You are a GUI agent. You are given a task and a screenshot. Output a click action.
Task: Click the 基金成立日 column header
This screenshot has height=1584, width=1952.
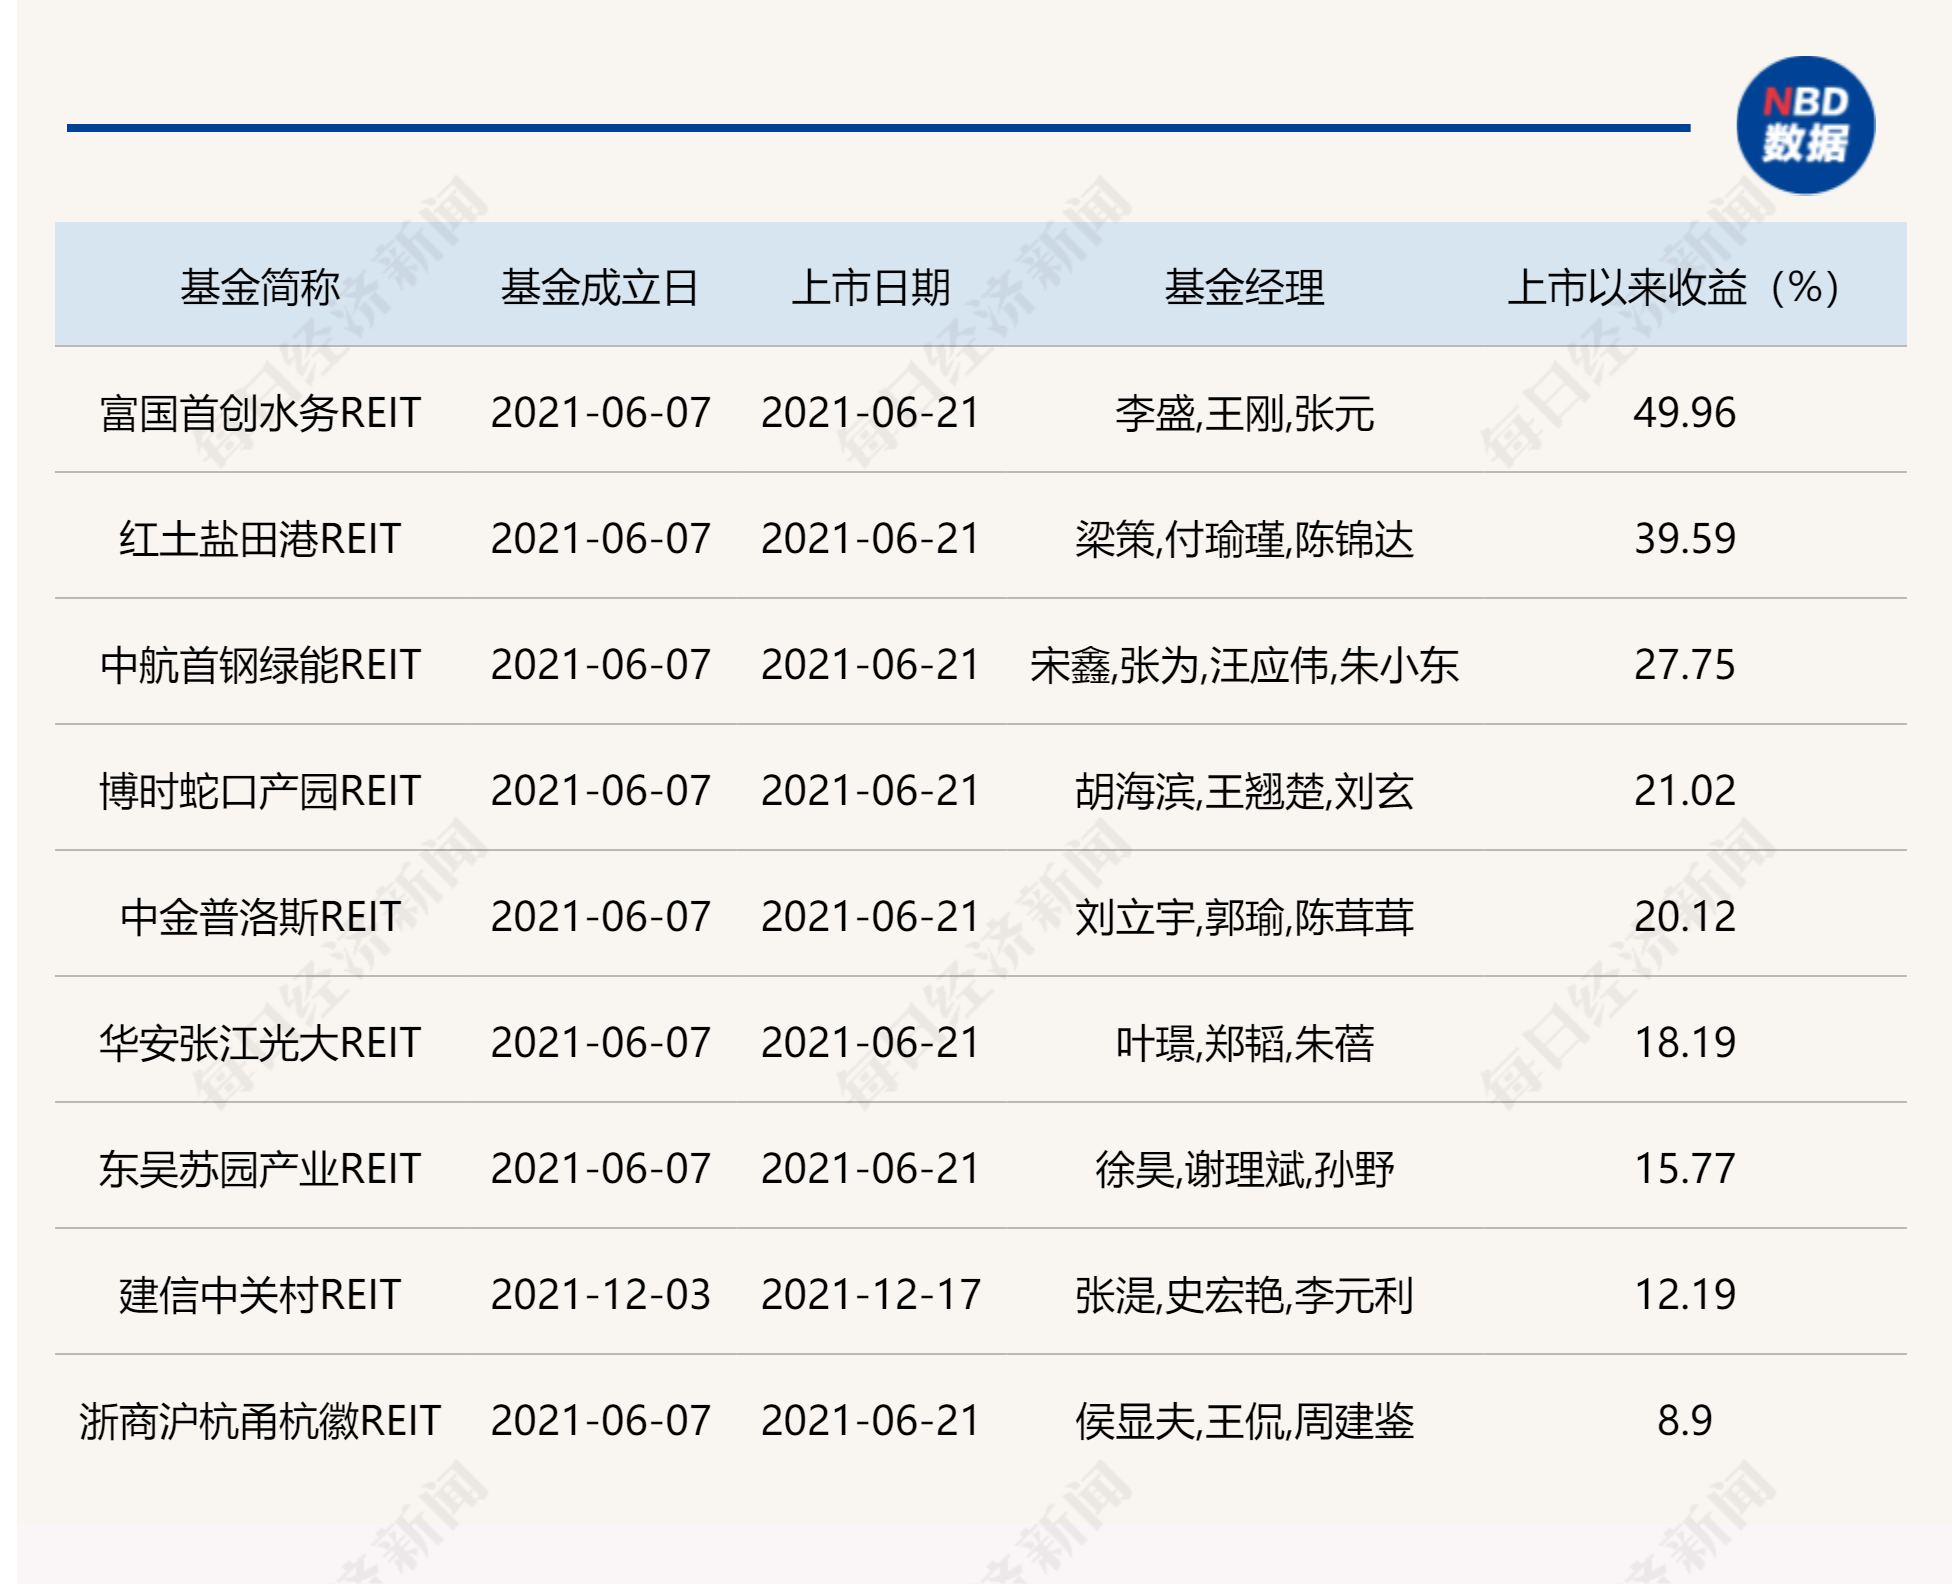(x=600, y=288)
